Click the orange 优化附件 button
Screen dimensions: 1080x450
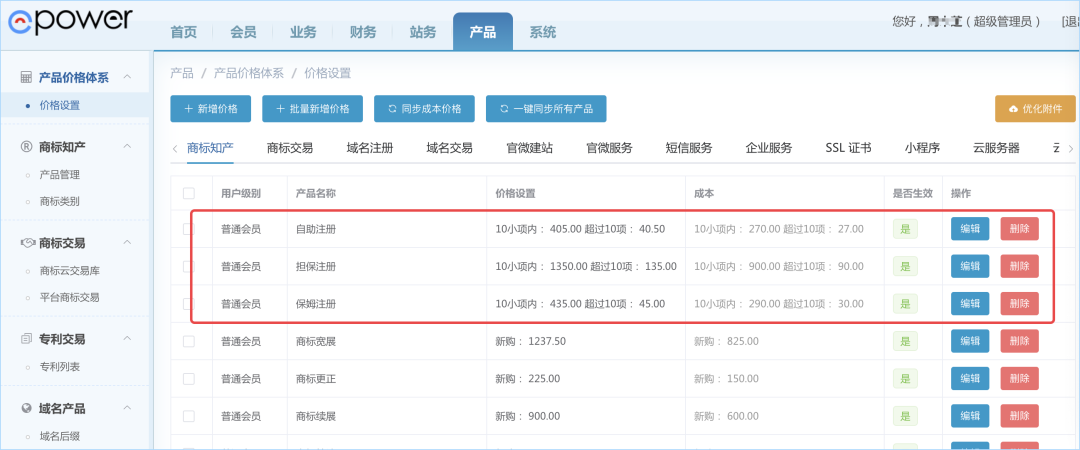click(x=1035, y=109)
